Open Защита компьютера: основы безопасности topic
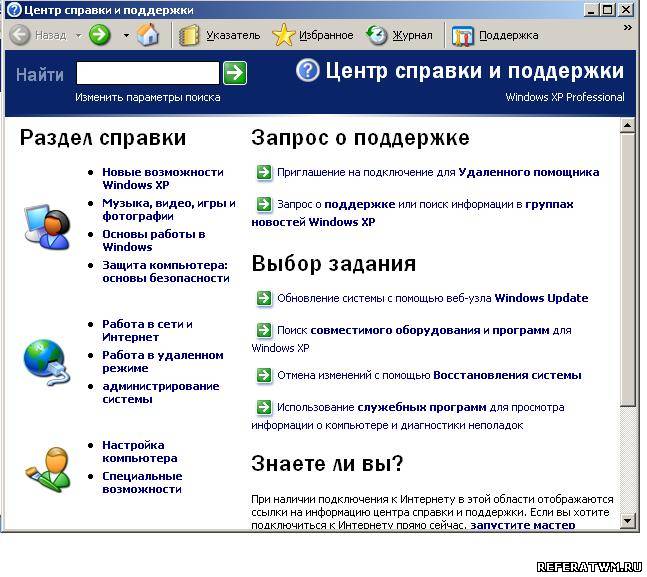The image size is (647, 577). coord(166,272)
